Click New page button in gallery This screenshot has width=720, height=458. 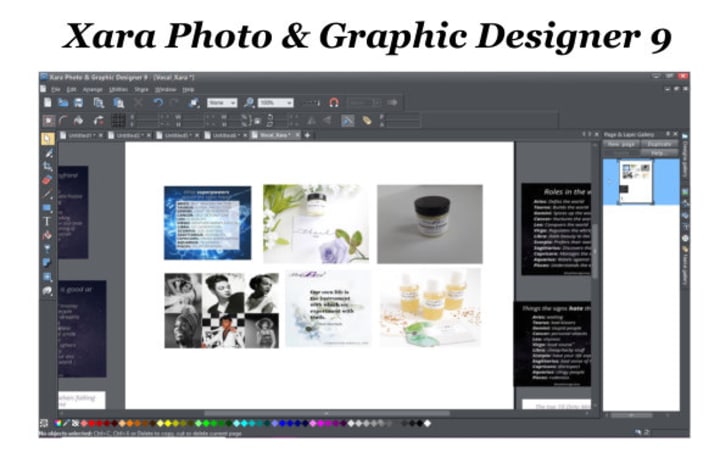point(621,144)
